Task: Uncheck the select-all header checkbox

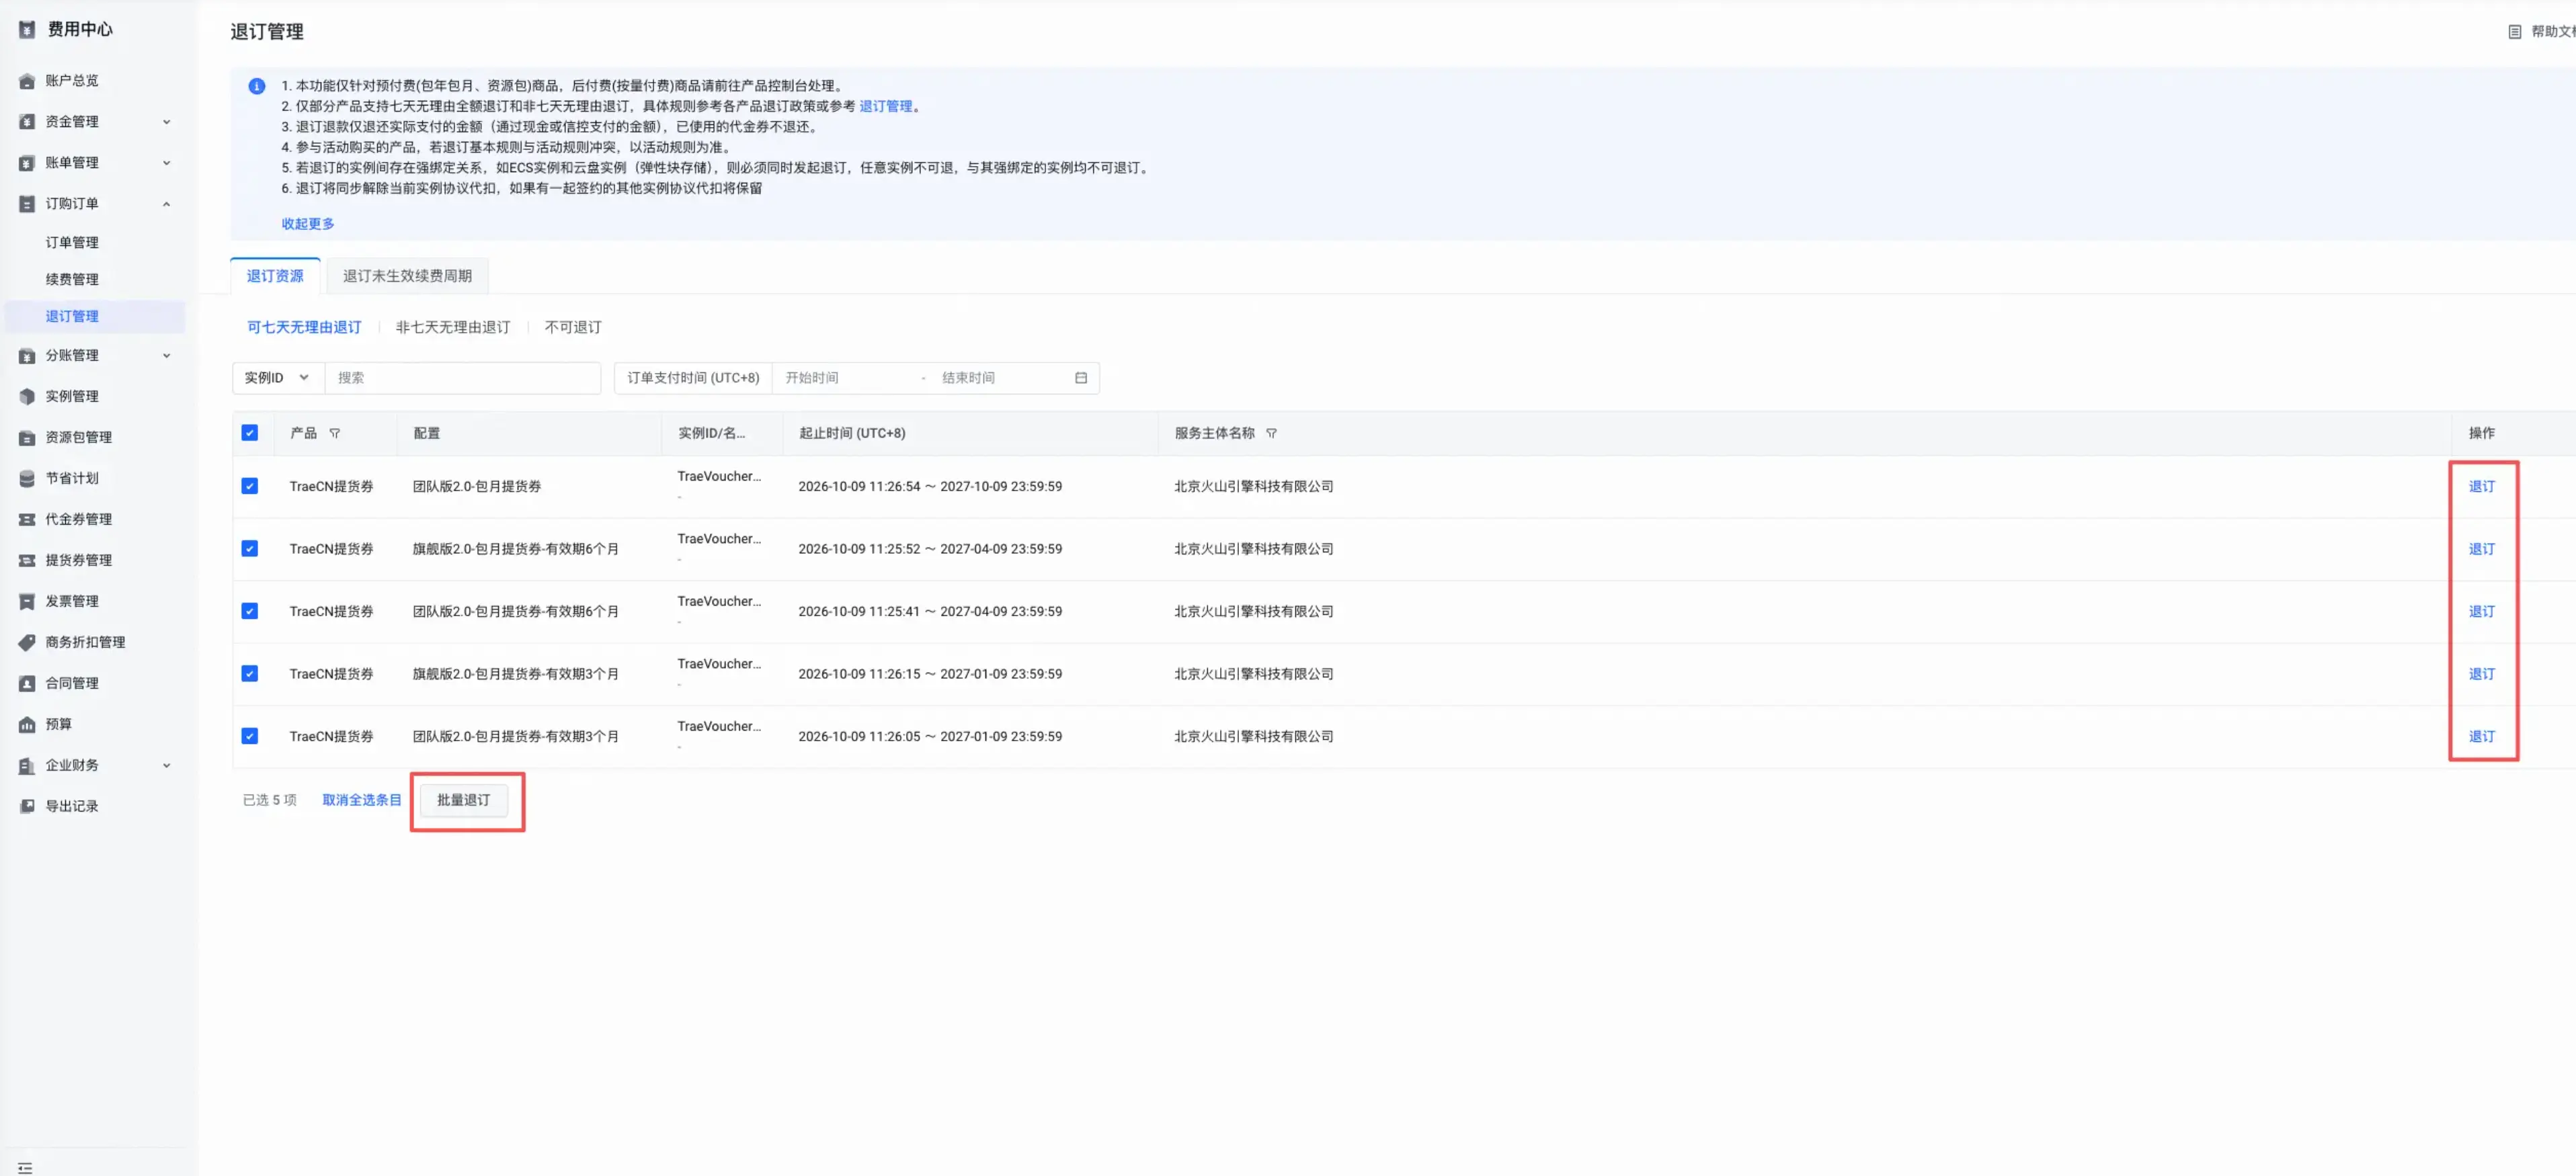Action: [x=250, y=433]
